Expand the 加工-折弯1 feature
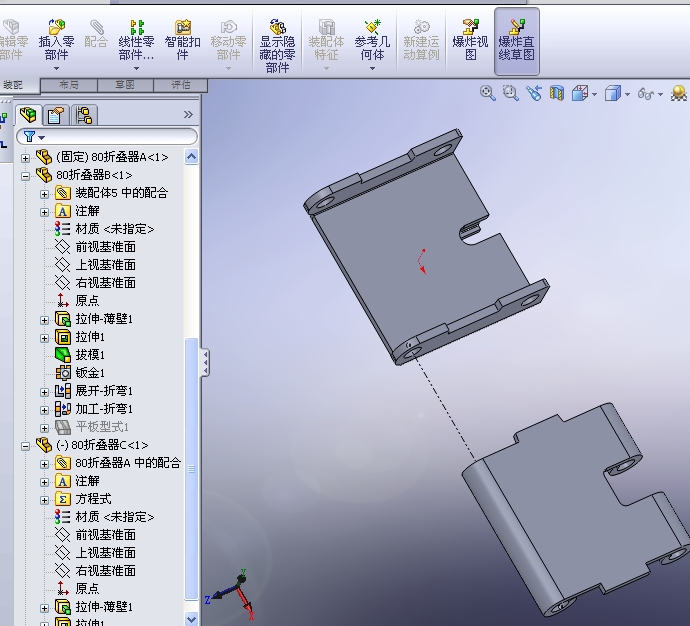 tap(44, 410)
